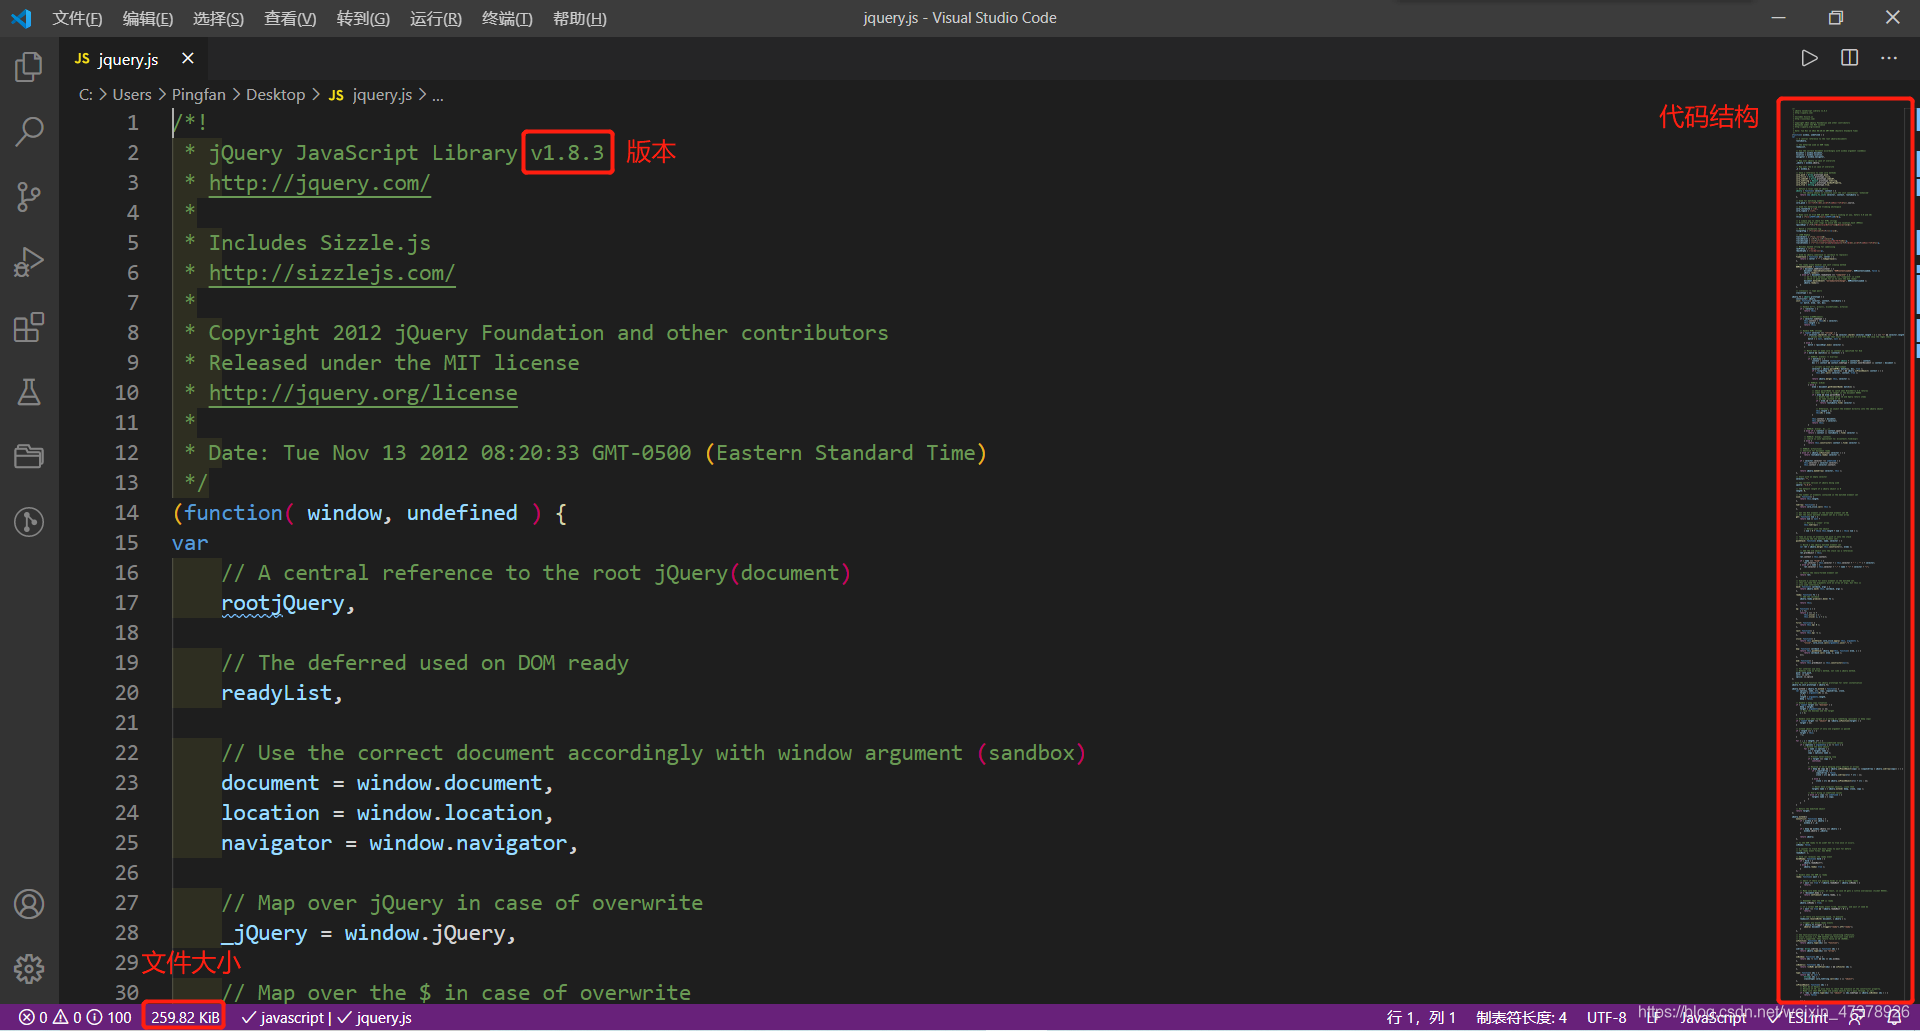Open the http://jquery.org/license link
The height and width of the screenshot is (1031, 1920).
pos(363,393)
